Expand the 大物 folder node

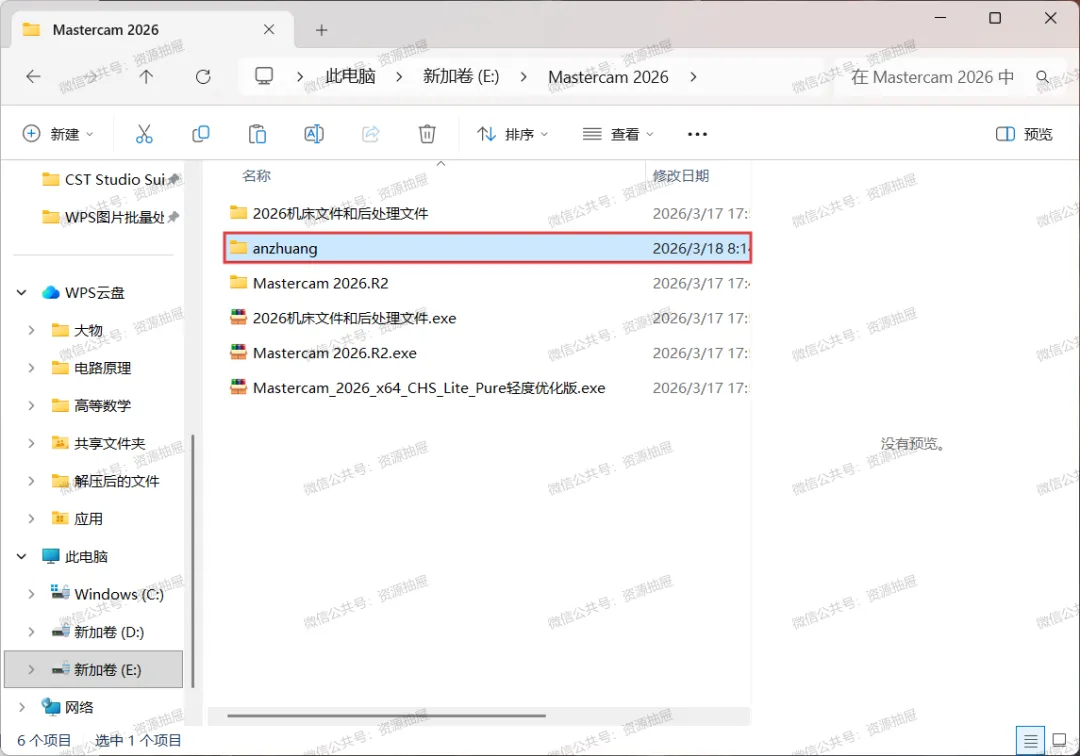tap(31, 330)
